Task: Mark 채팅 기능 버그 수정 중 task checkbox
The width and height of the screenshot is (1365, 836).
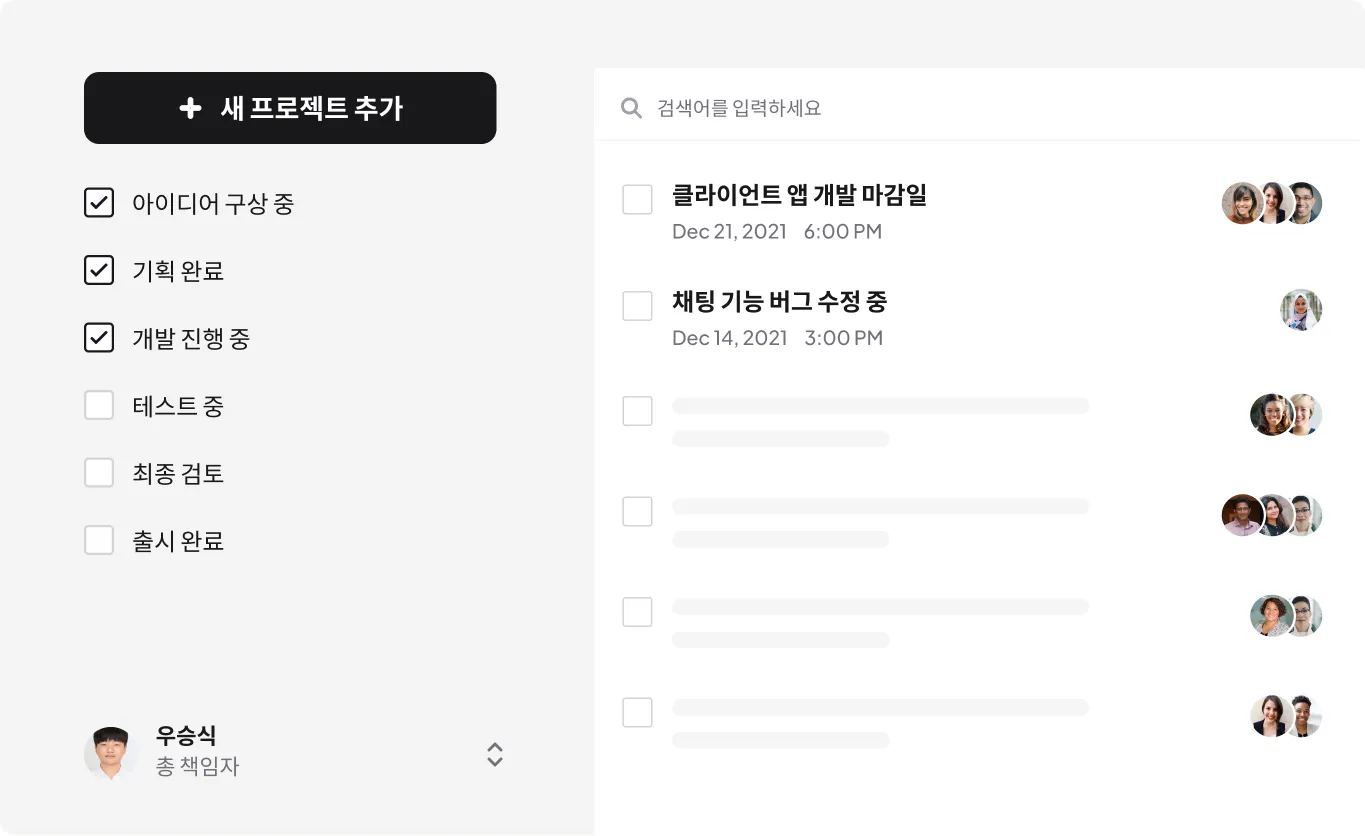Action: click(x=637, y=306)
